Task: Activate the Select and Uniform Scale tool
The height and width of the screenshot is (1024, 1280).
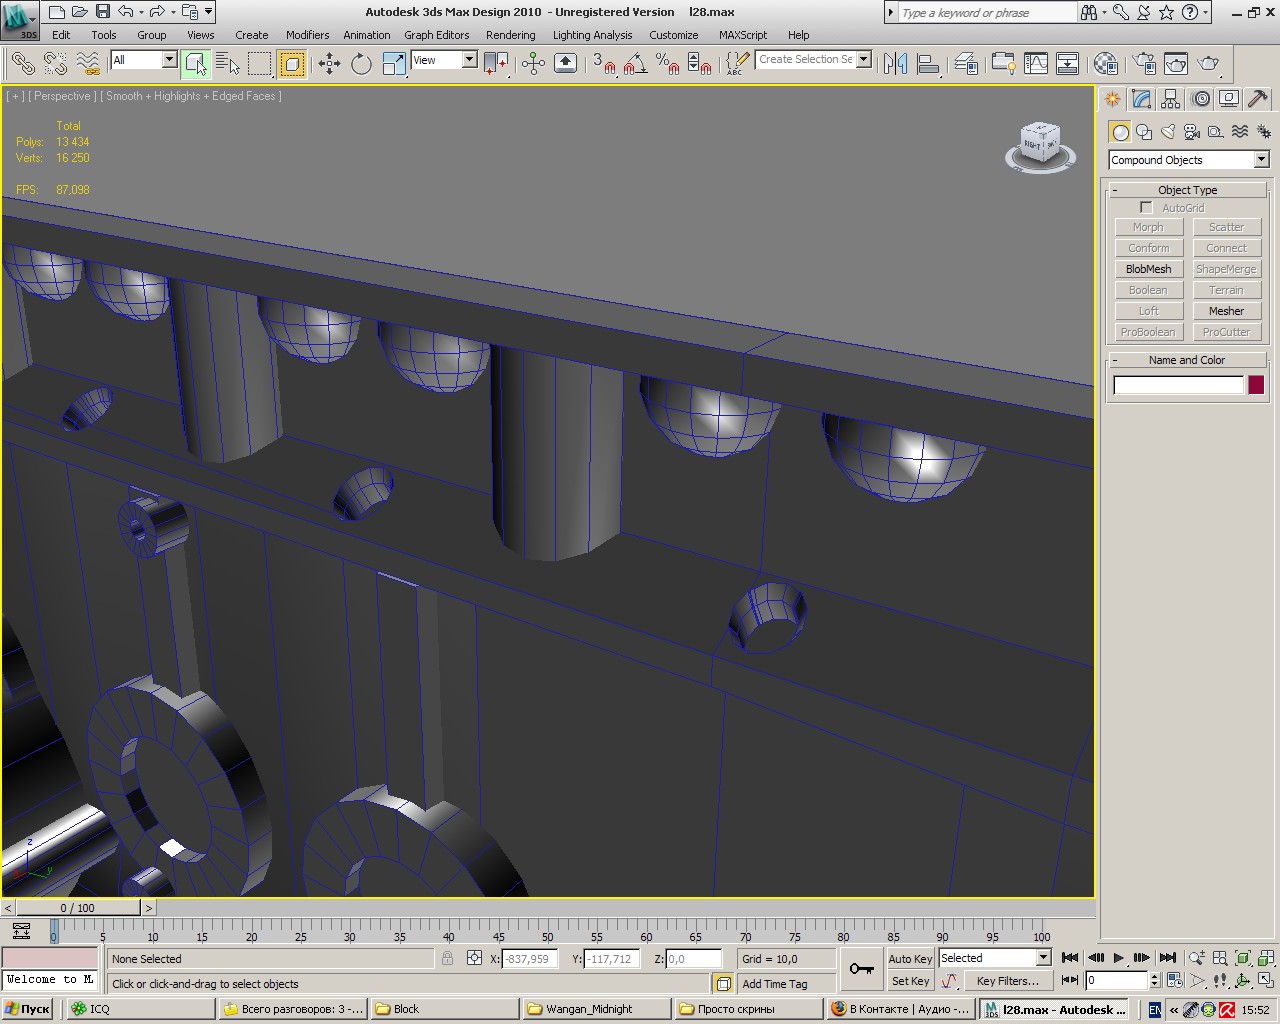Action: (394, 64)
